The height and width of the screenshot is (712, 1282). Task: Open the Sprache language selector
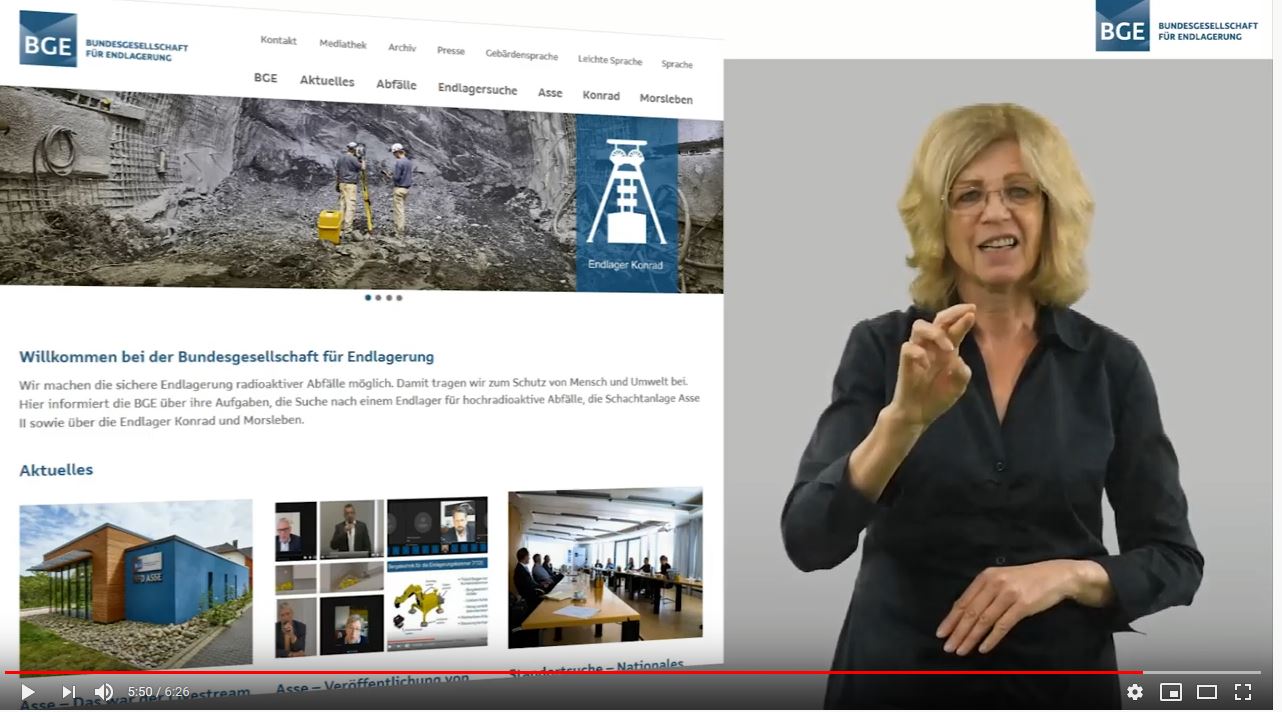coord(677,64)
